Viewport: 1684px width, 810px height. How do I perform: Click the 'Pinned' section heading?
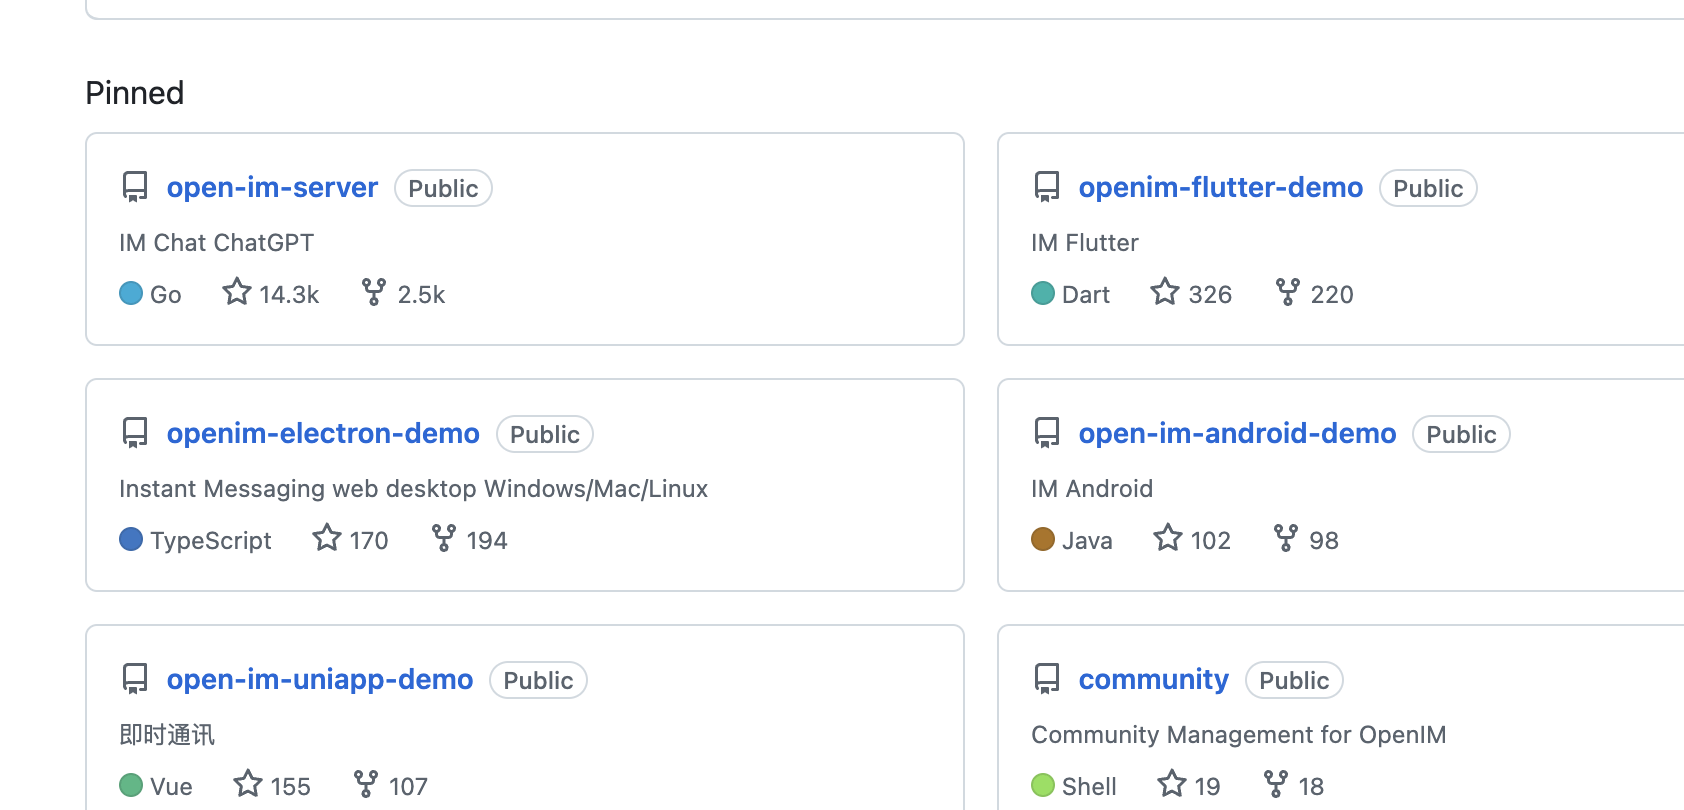pyautogui.click(x=135, y=93)
